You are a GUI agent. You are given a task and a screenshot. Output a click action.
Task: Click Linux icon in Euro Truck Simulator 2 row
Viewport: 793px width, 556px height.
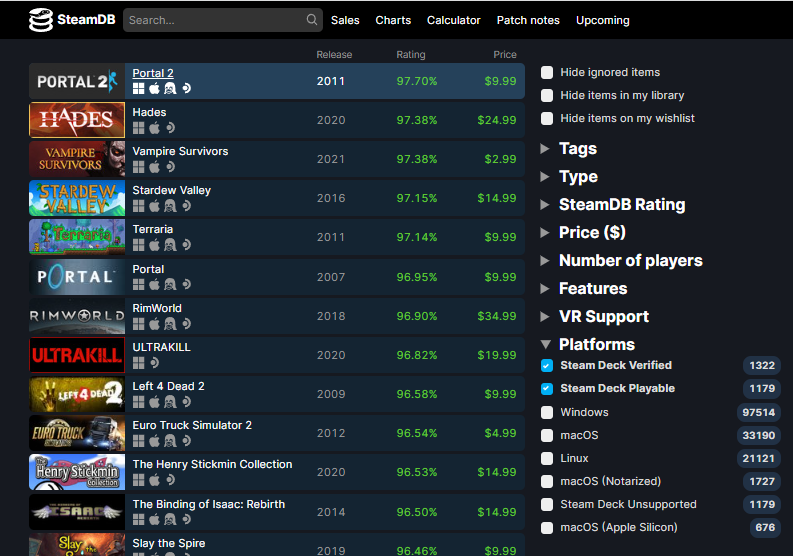(170, 441)
